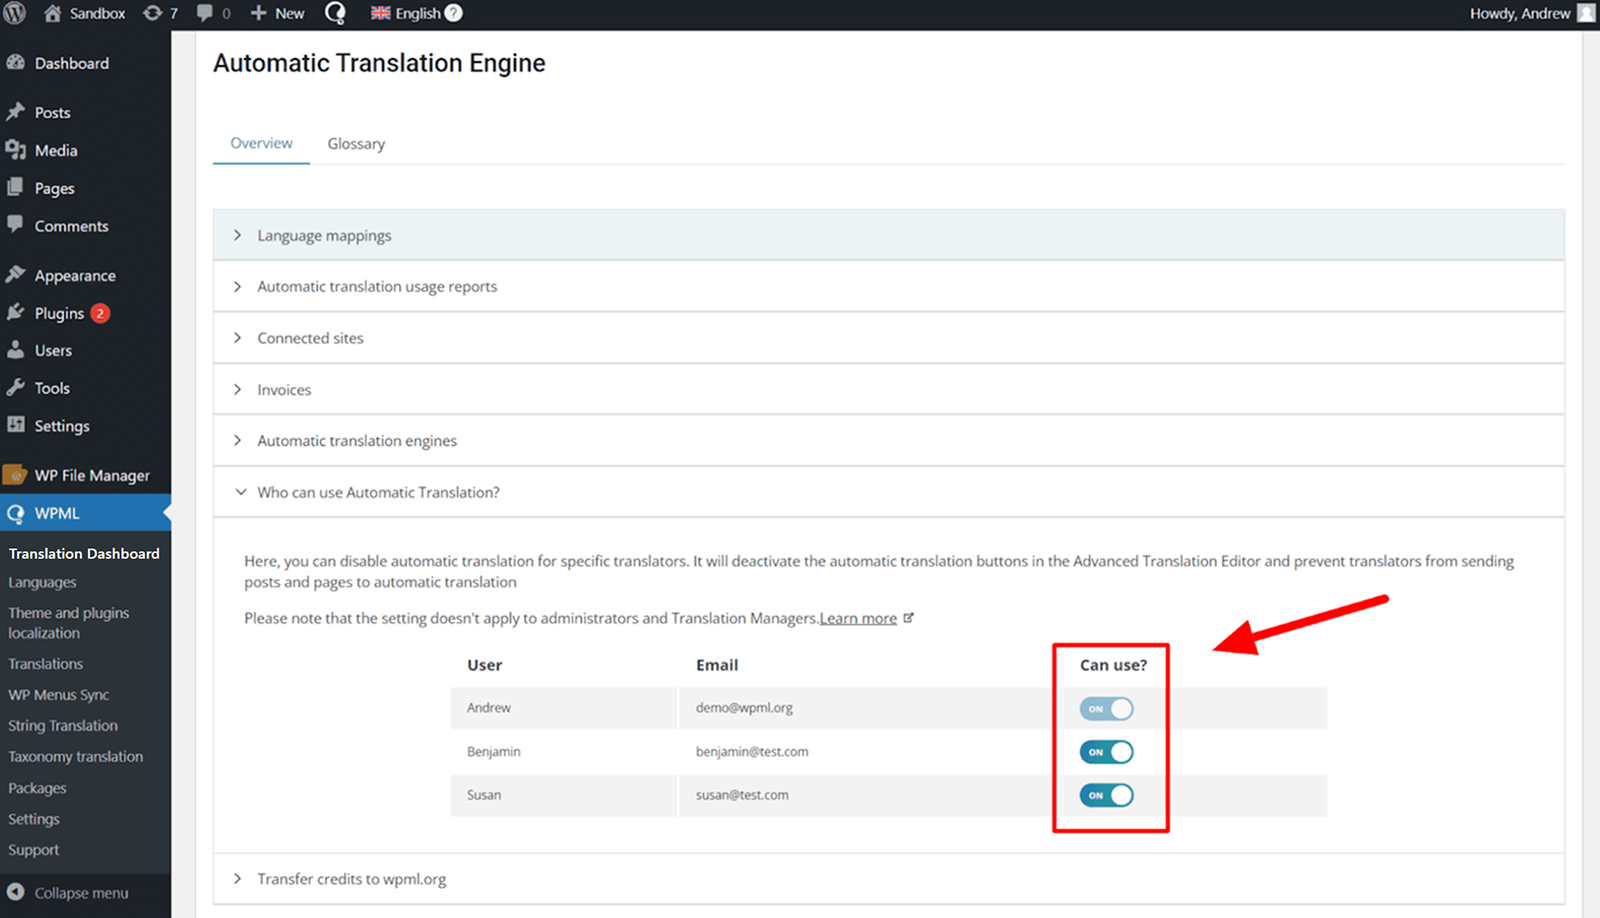
Task: Expand Transfer credits to wpml.org
Action: (x=888, y=879)
